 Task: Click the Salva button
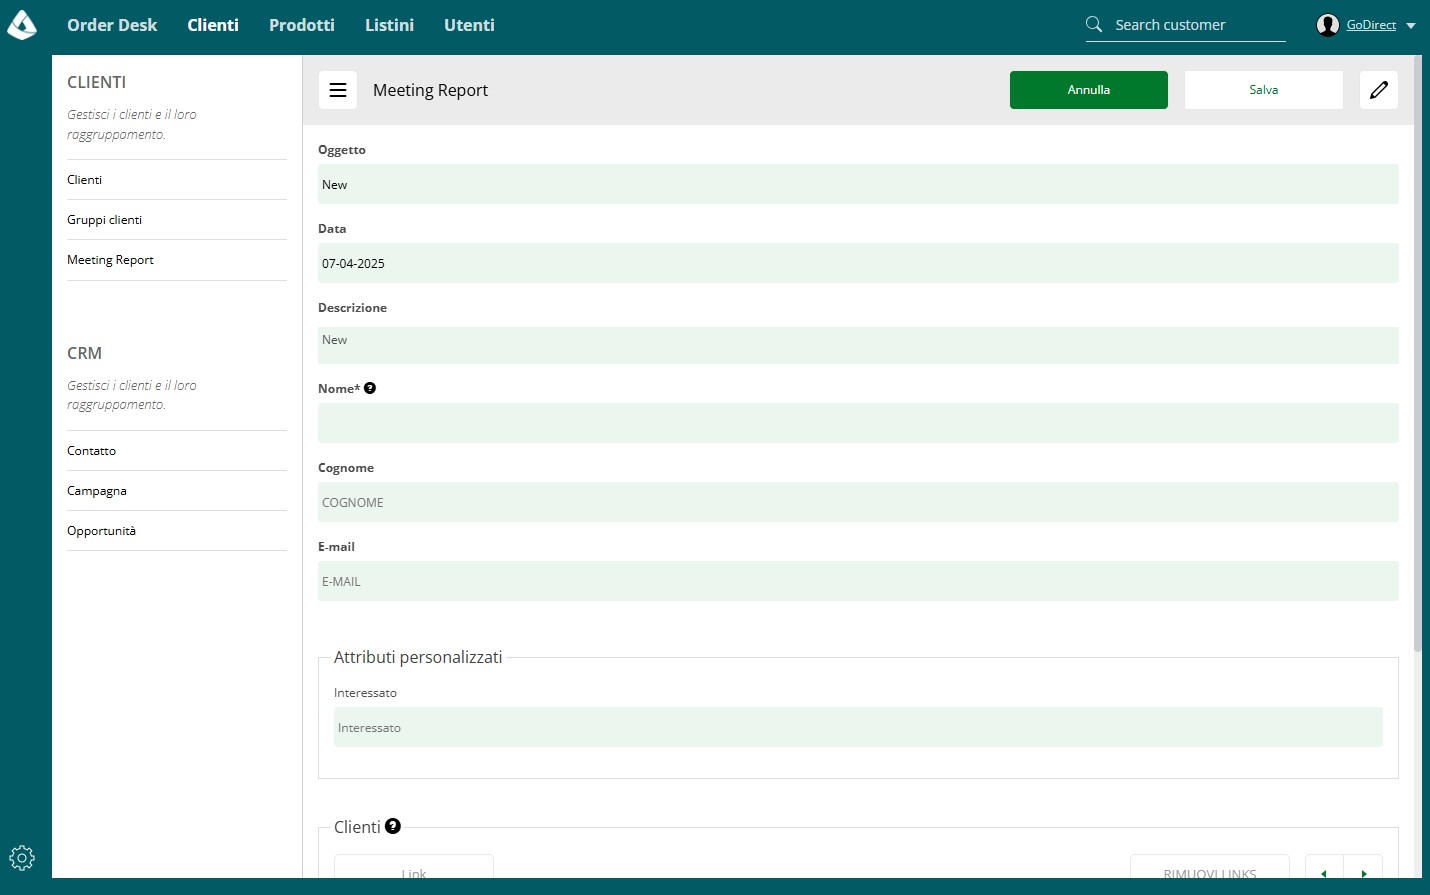click(x=1264, y=90)
